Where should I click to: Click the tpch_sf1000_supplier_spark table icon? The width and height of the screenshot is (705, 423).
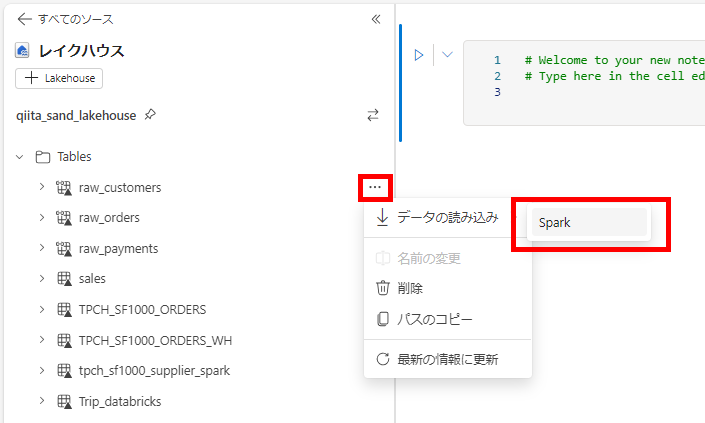pyautogui.click(x=64, y=371)
